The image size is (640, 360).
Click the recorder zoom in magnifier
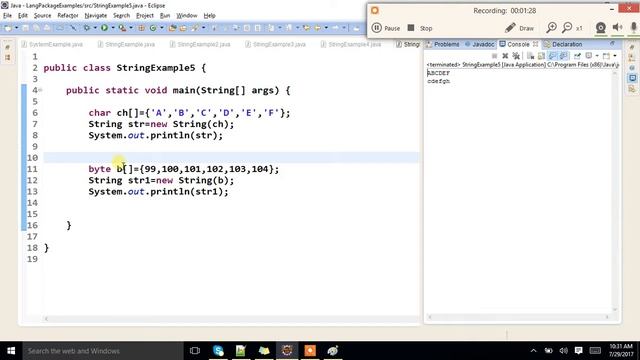point(551,28)
